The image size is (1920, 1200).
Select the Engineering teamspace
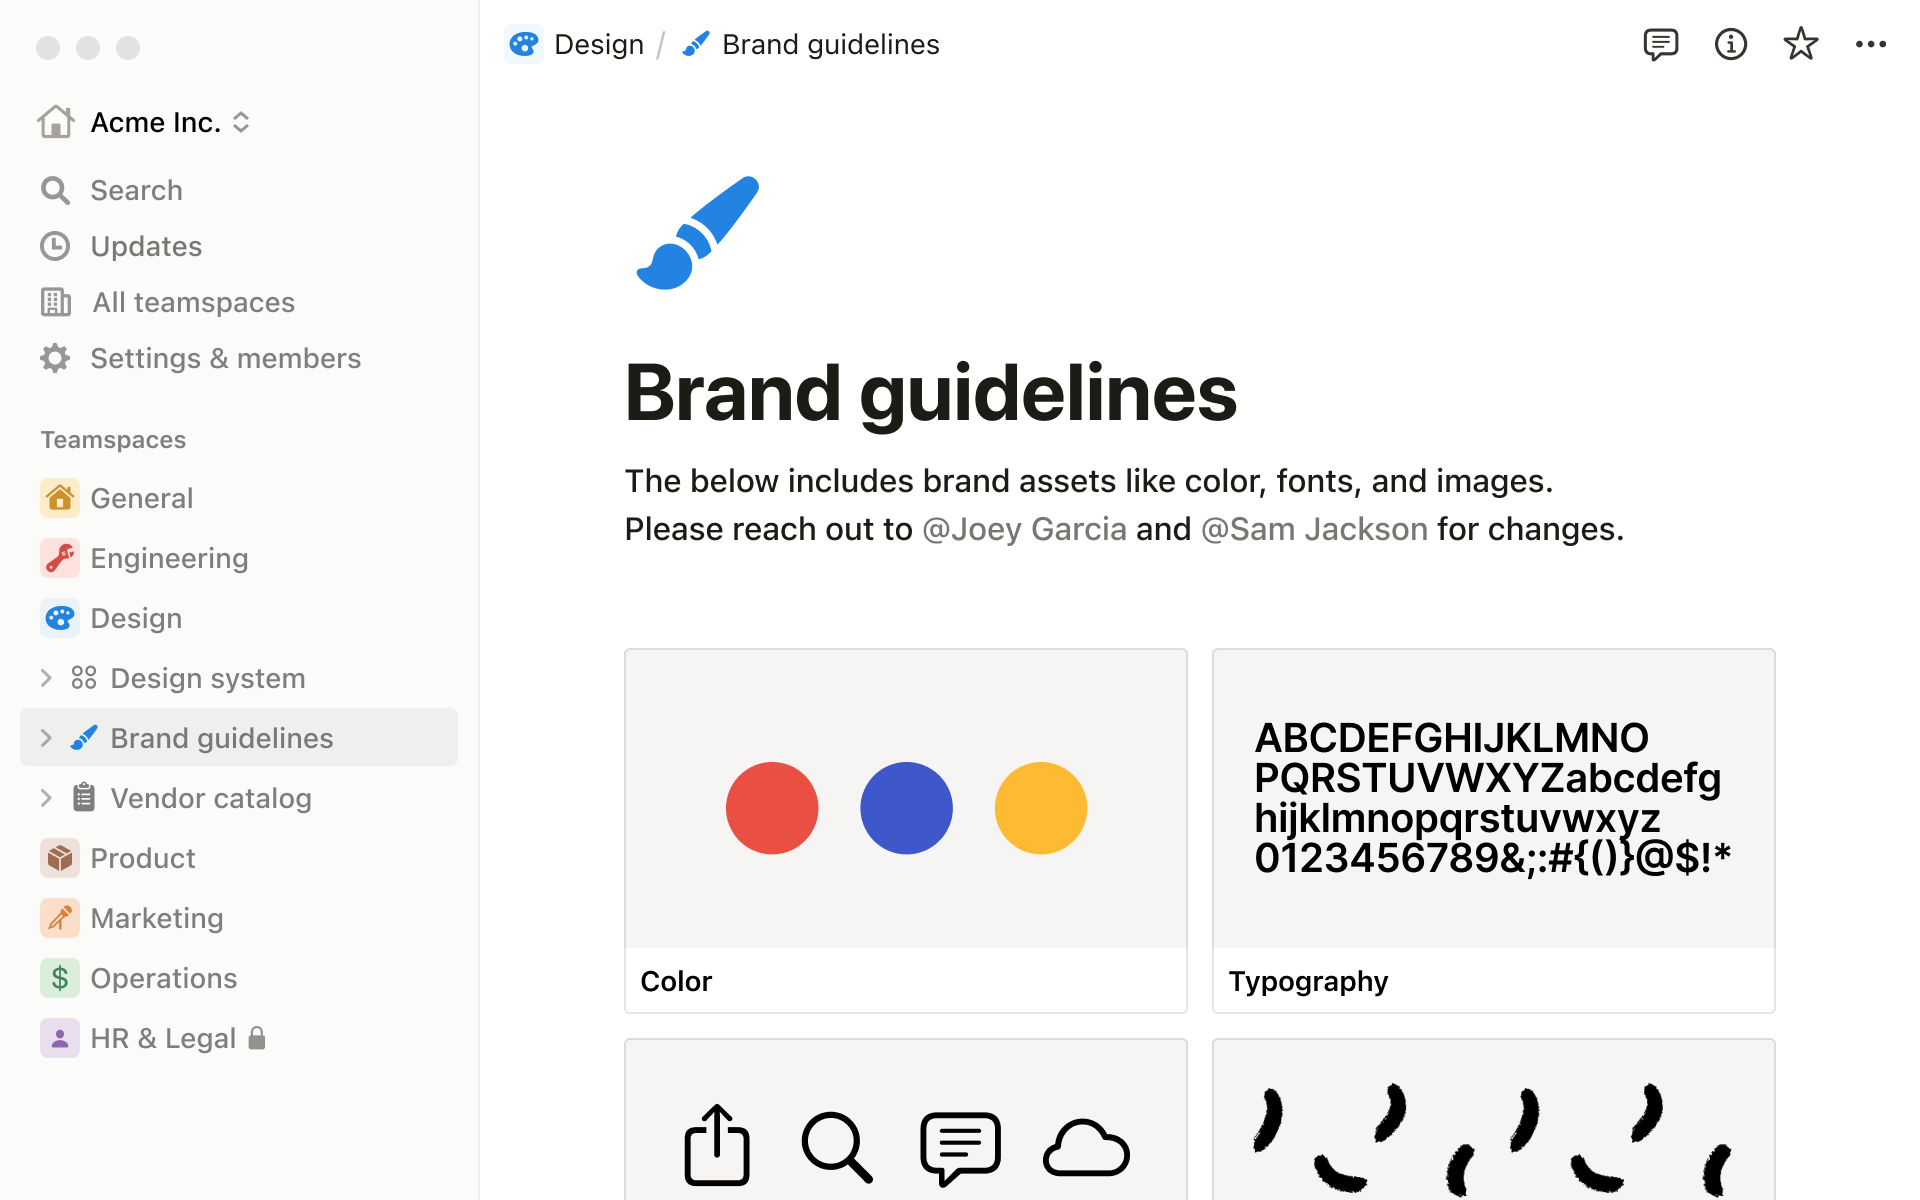(168, 558)
